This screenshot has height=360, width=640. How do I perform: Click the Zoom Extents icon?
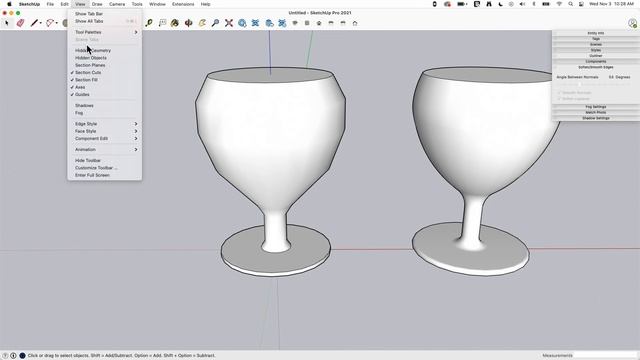(x=229, y=23)
